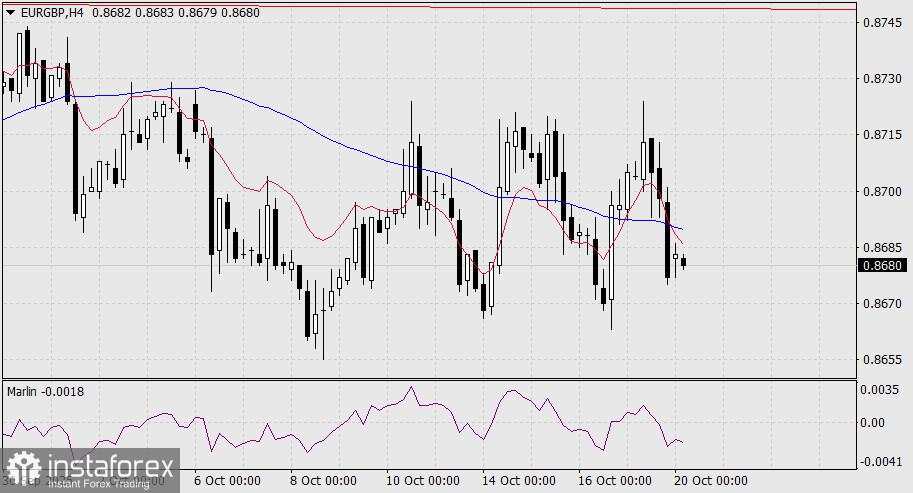Click the Marlin -0.0018 indicator label
The image size is (913, 493).
point(45,392)
